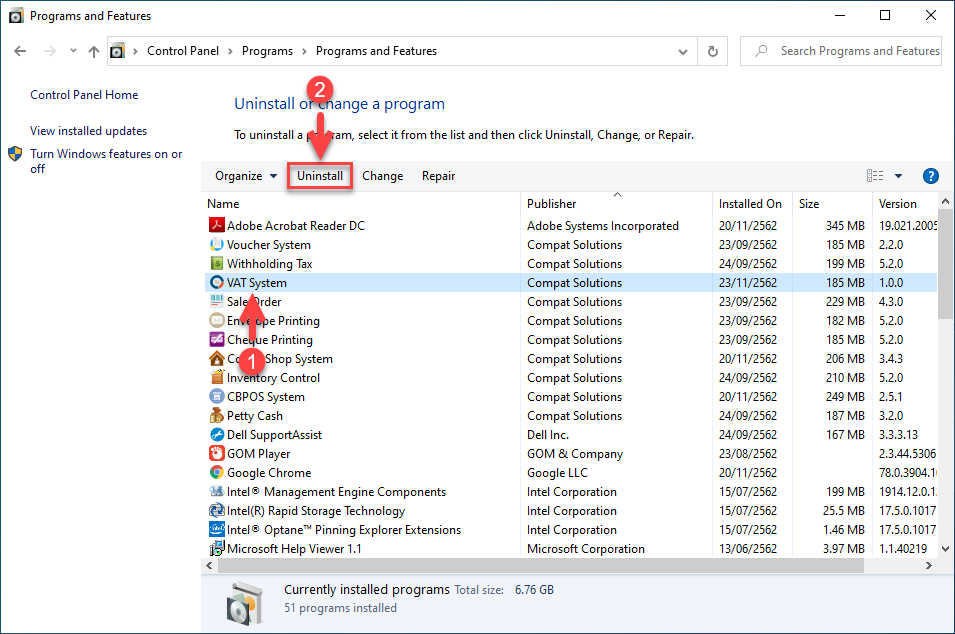Sort by Installed On column
The height and width of the screenshot is (634, 955).
[x=752, y=204]
